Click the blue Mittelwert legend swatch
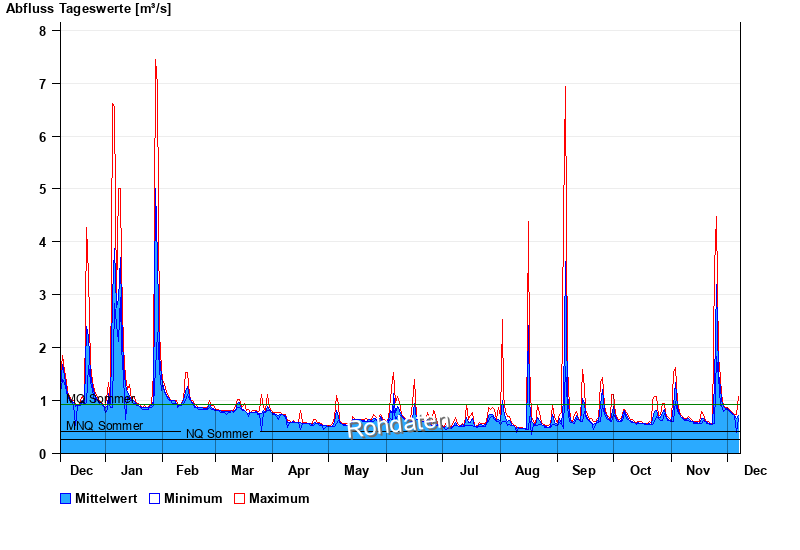Image resolution: width=800 pixels, height=550 pixels. click(66, 499)
